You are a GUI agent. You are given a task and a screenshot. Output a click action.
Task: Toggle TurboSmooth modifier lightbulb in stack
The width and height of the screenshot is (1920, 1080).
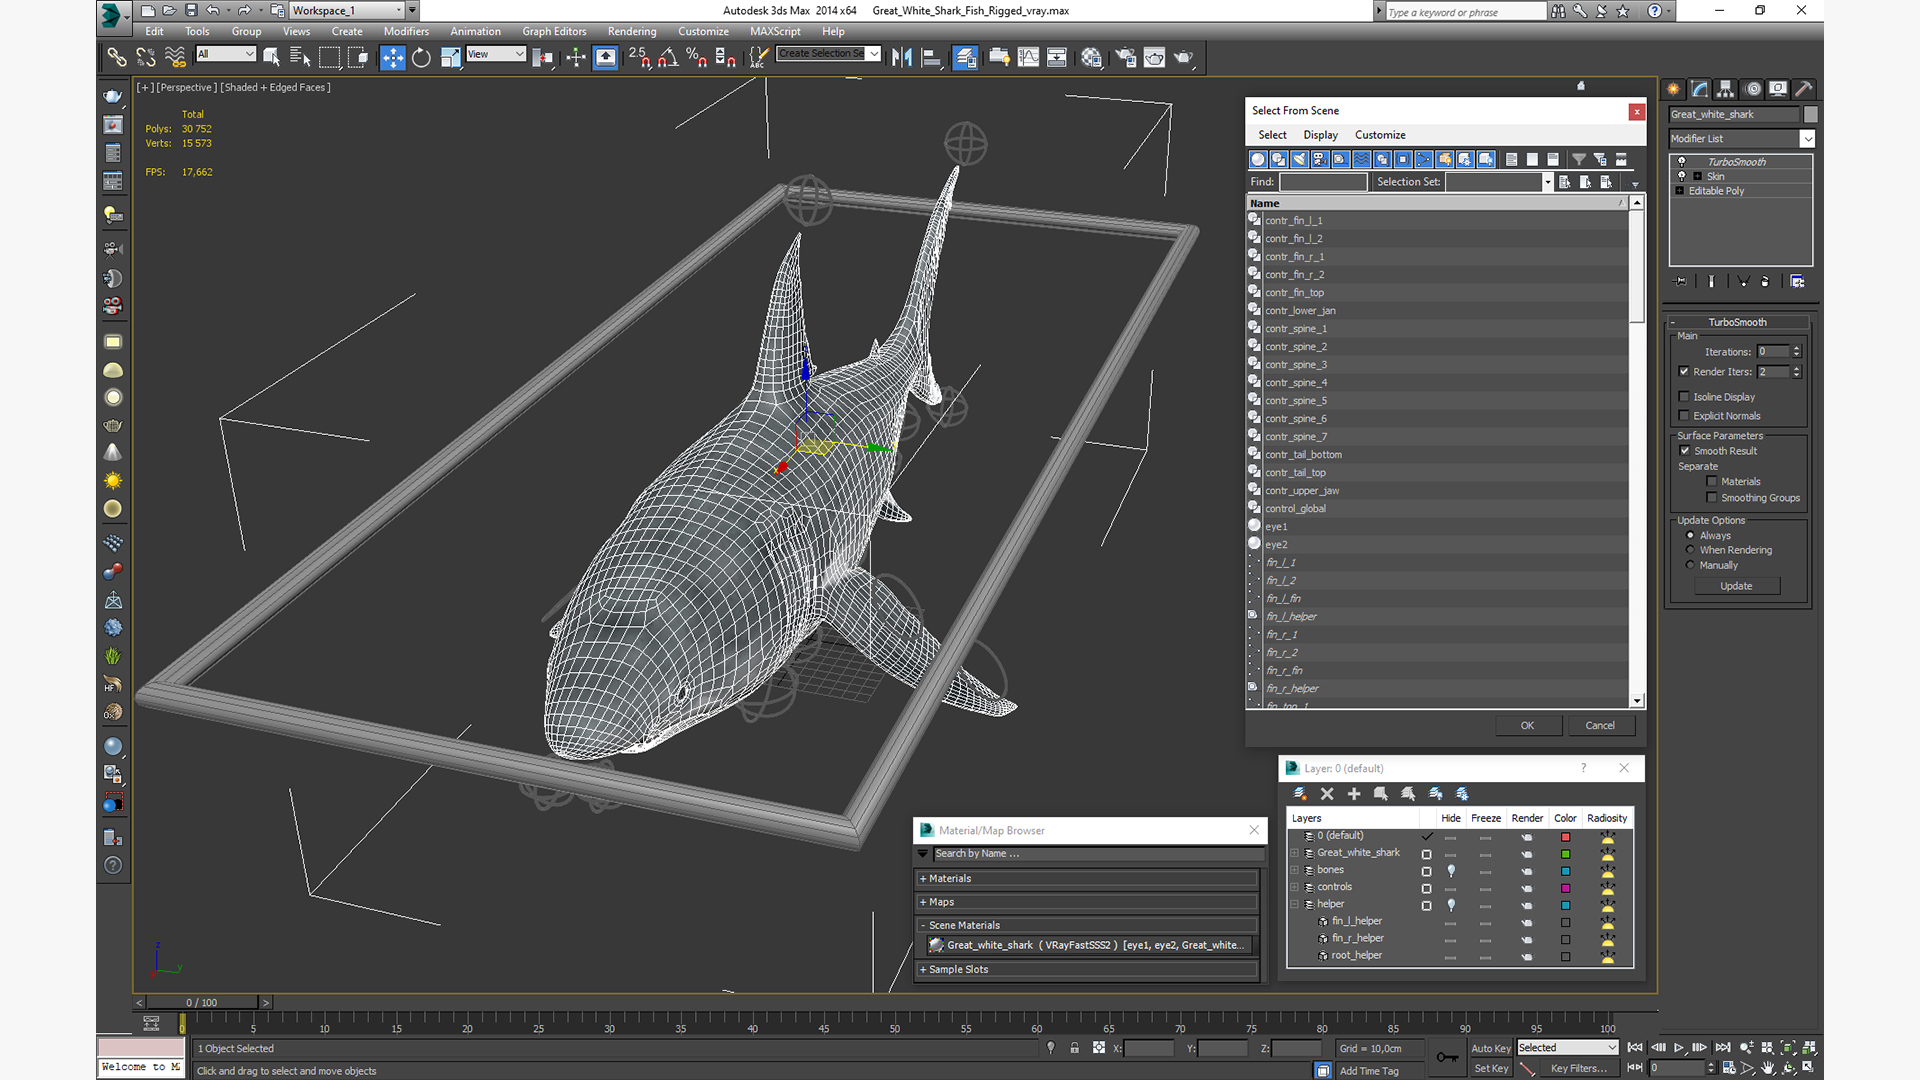click(x=1682, y=161)
